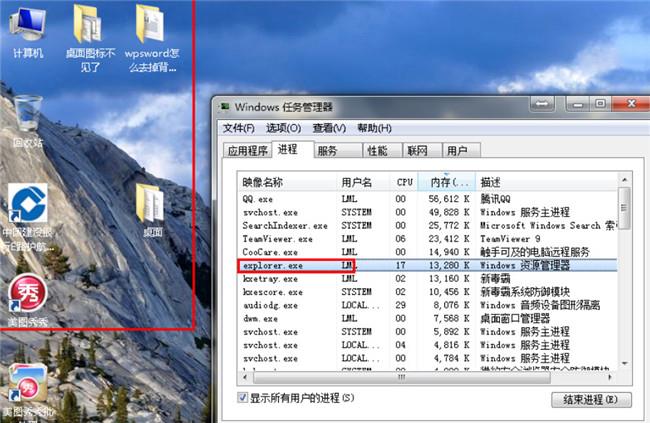Select the wpsword folder on desktop

tap(152, 36)
